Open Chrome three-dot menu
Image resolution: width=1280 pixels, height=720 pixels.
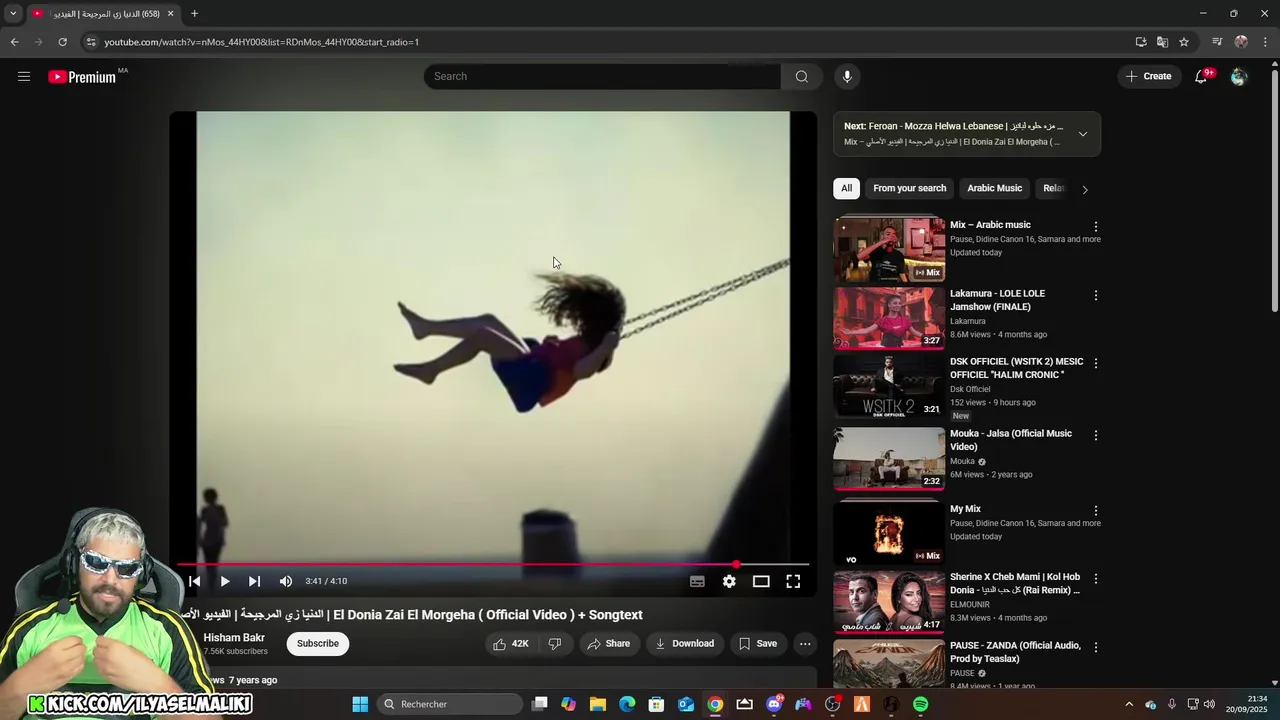[x=1266, y=42]
